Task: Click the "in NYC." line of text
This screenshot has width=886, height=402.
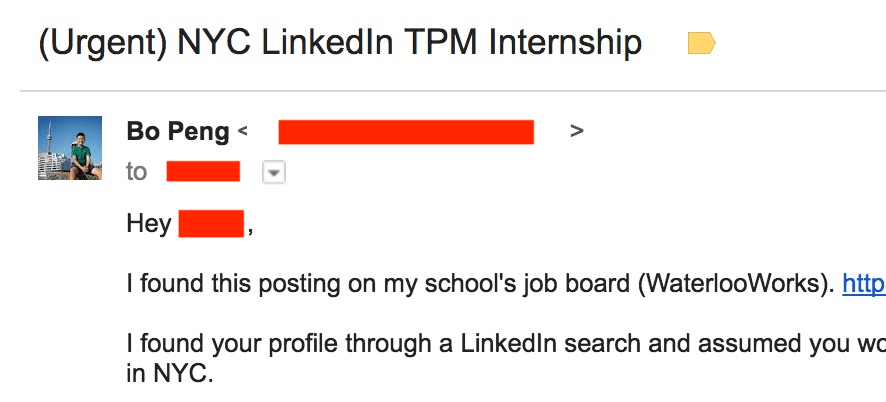Action: [170, 373]
